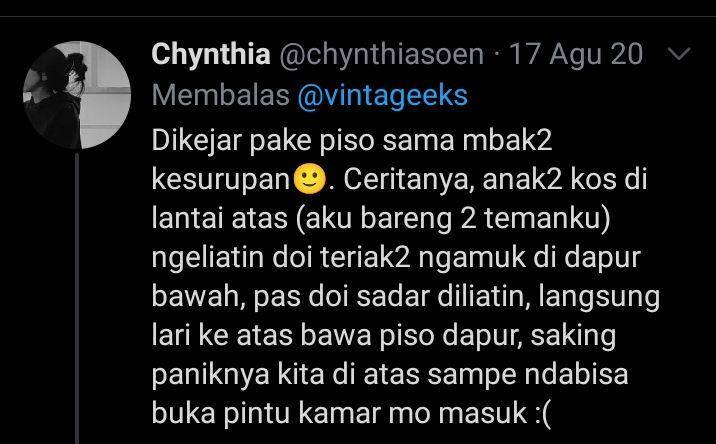Open the tweet timestamp 17 Agu 20
The image size is (716, 444).
pos(576,54)
